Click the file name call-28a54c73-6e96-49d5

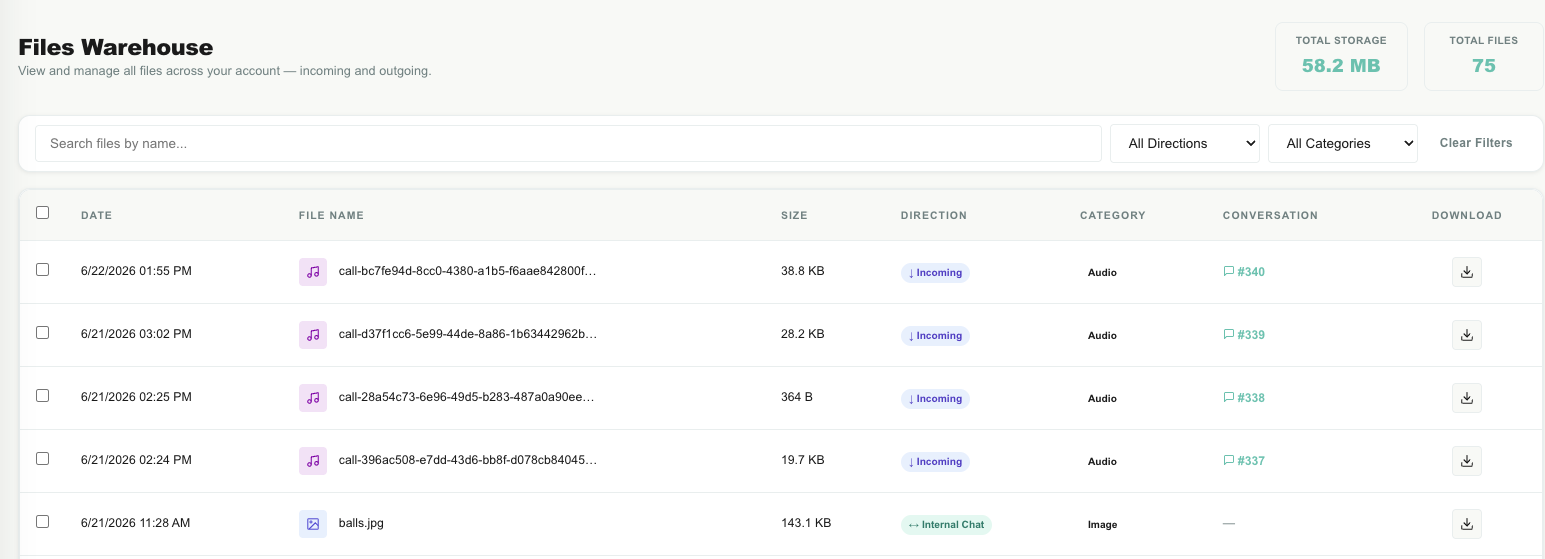[x=467, y=397]
